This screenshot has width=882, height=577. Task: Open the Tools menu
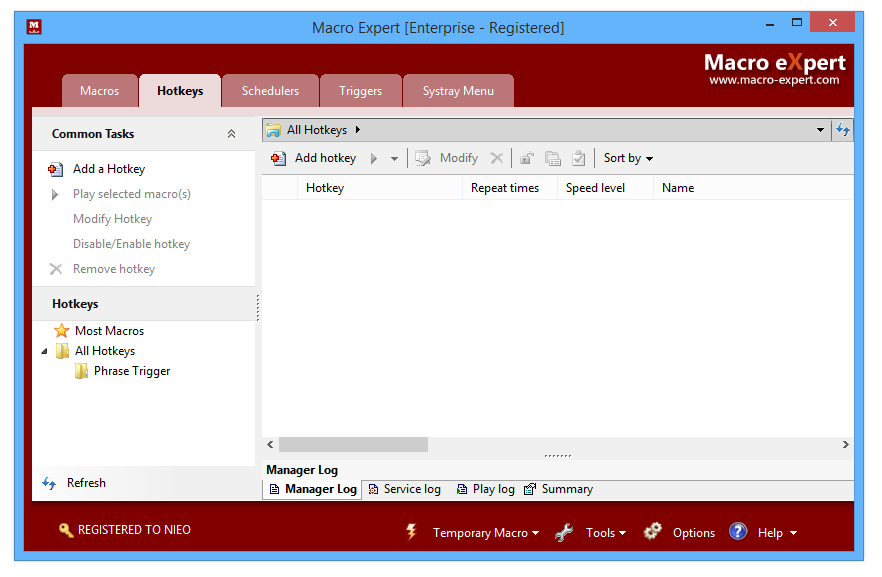(606, 533)
